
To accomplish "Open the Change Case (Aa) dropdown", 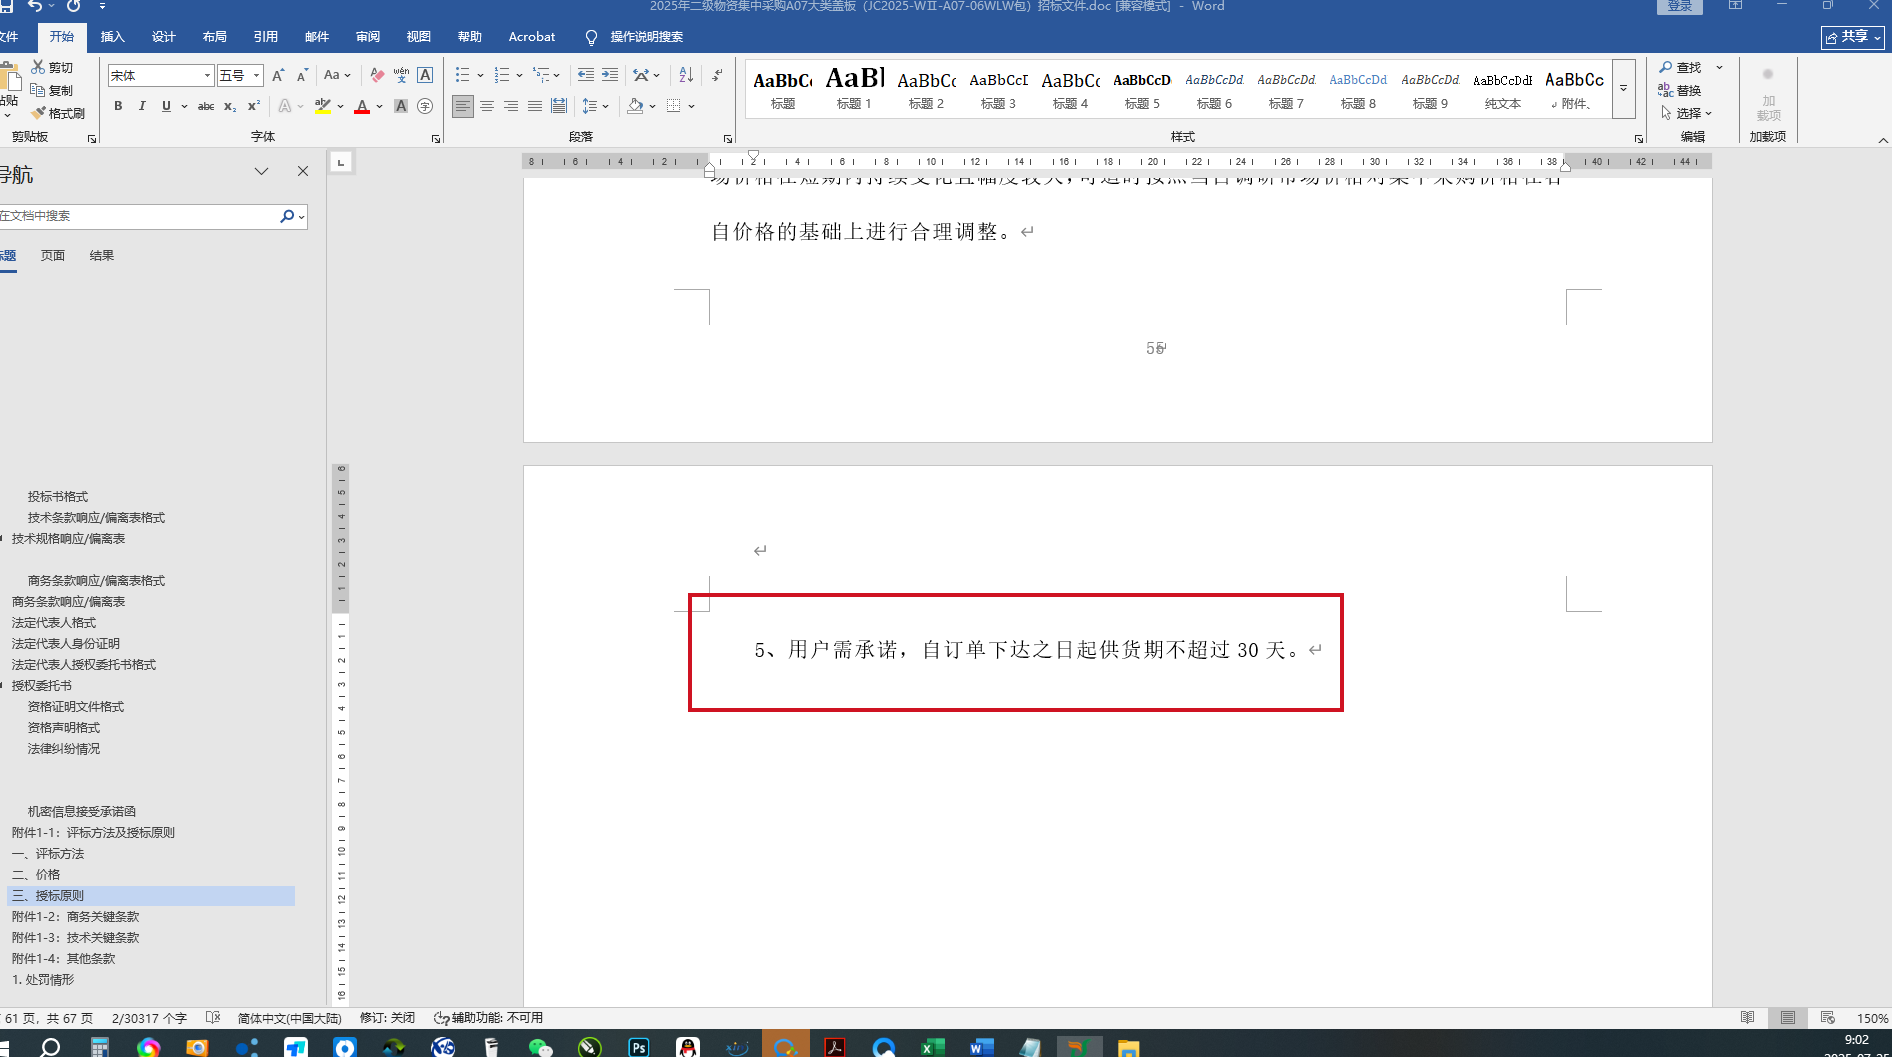I will tap(337, 75).
